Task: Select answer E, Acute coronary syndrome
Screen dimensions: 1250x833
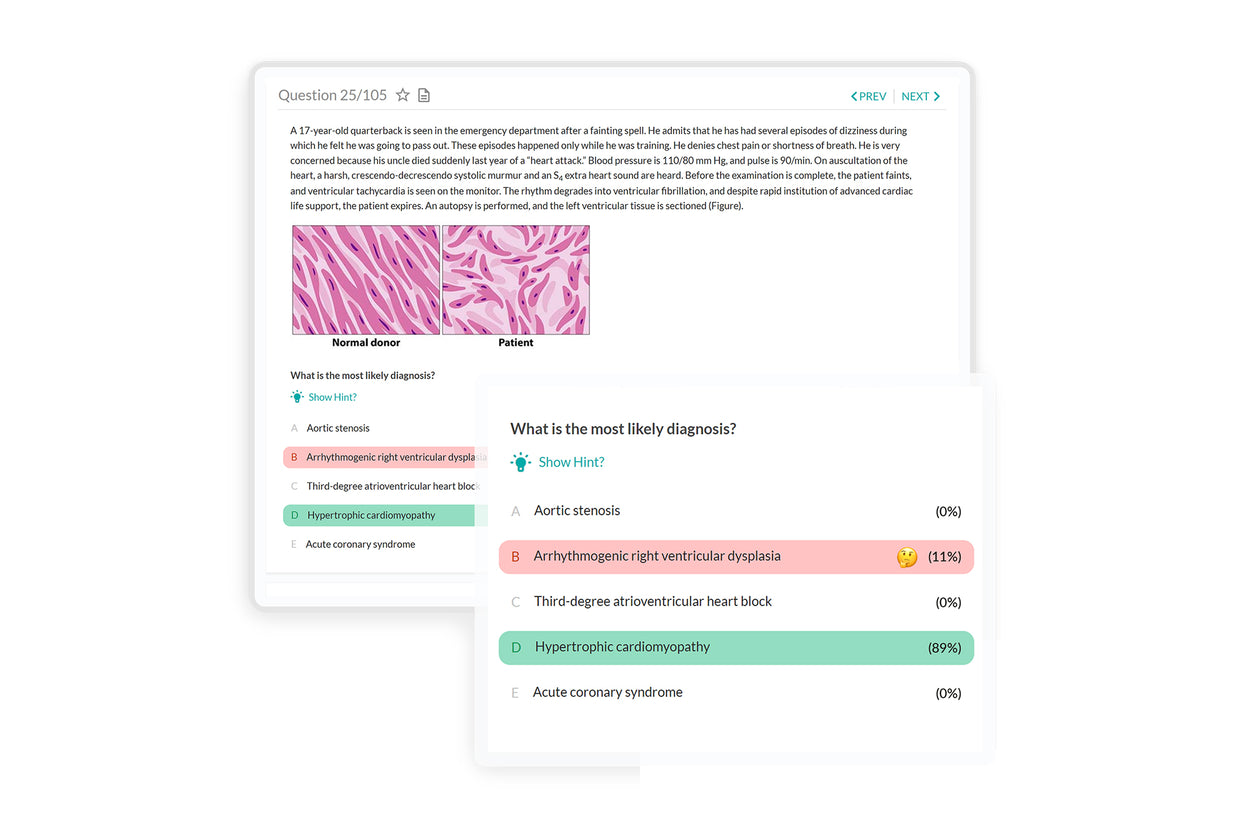Action: pyautogui.click(x=607, y=692)
